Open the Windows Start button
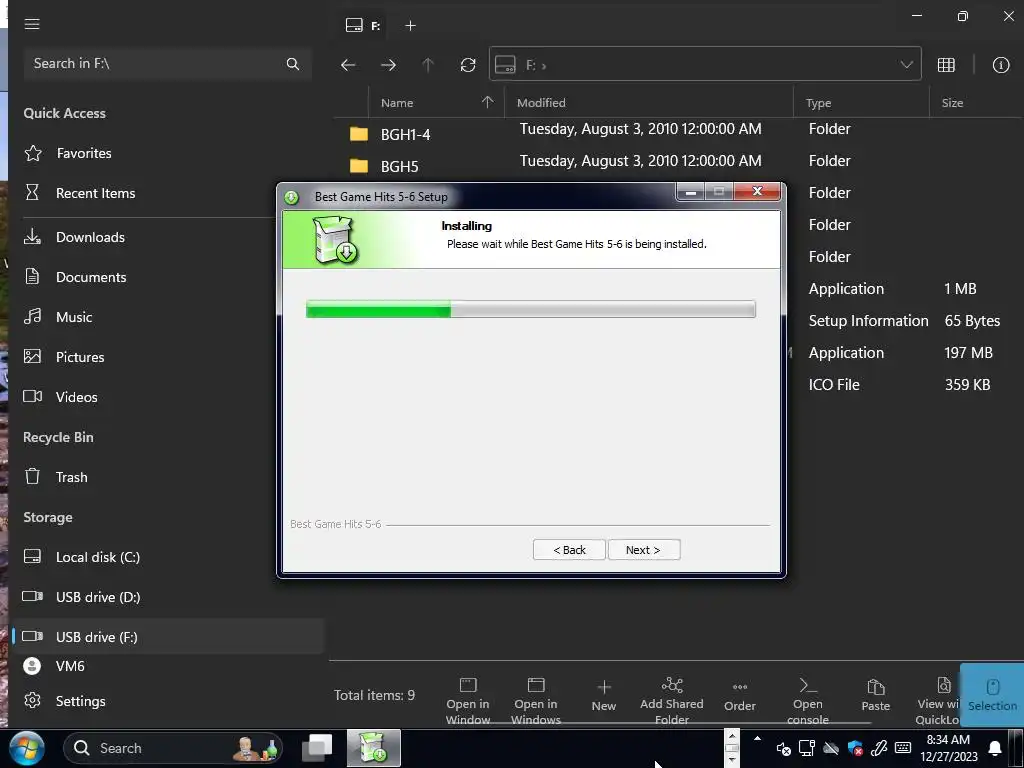 tap(26, 748)
